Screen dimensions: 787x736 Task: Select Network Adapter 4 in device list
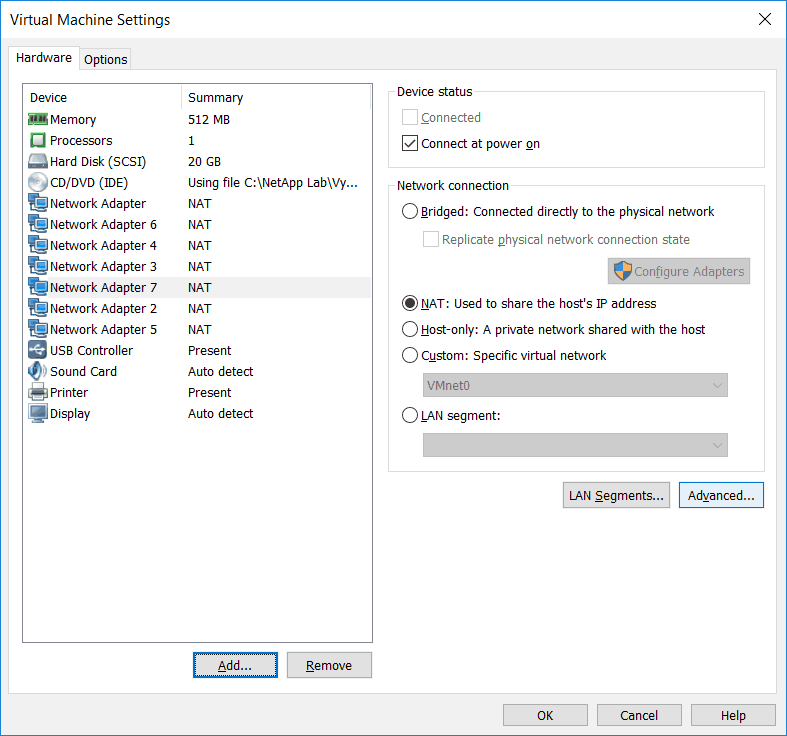point(103,245)
